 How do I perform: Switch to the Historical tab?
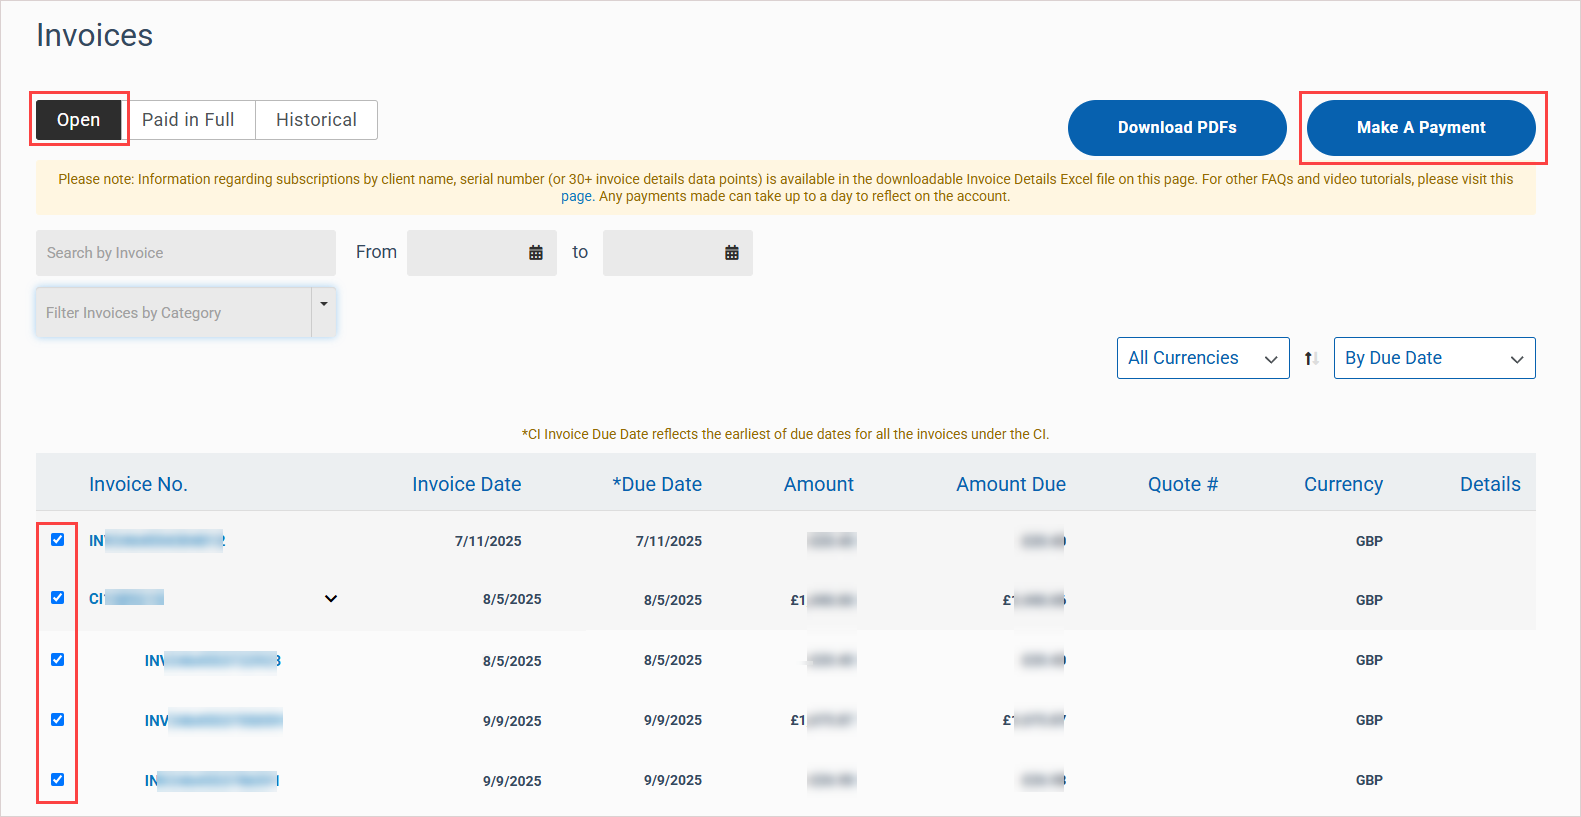pos(316,120)
